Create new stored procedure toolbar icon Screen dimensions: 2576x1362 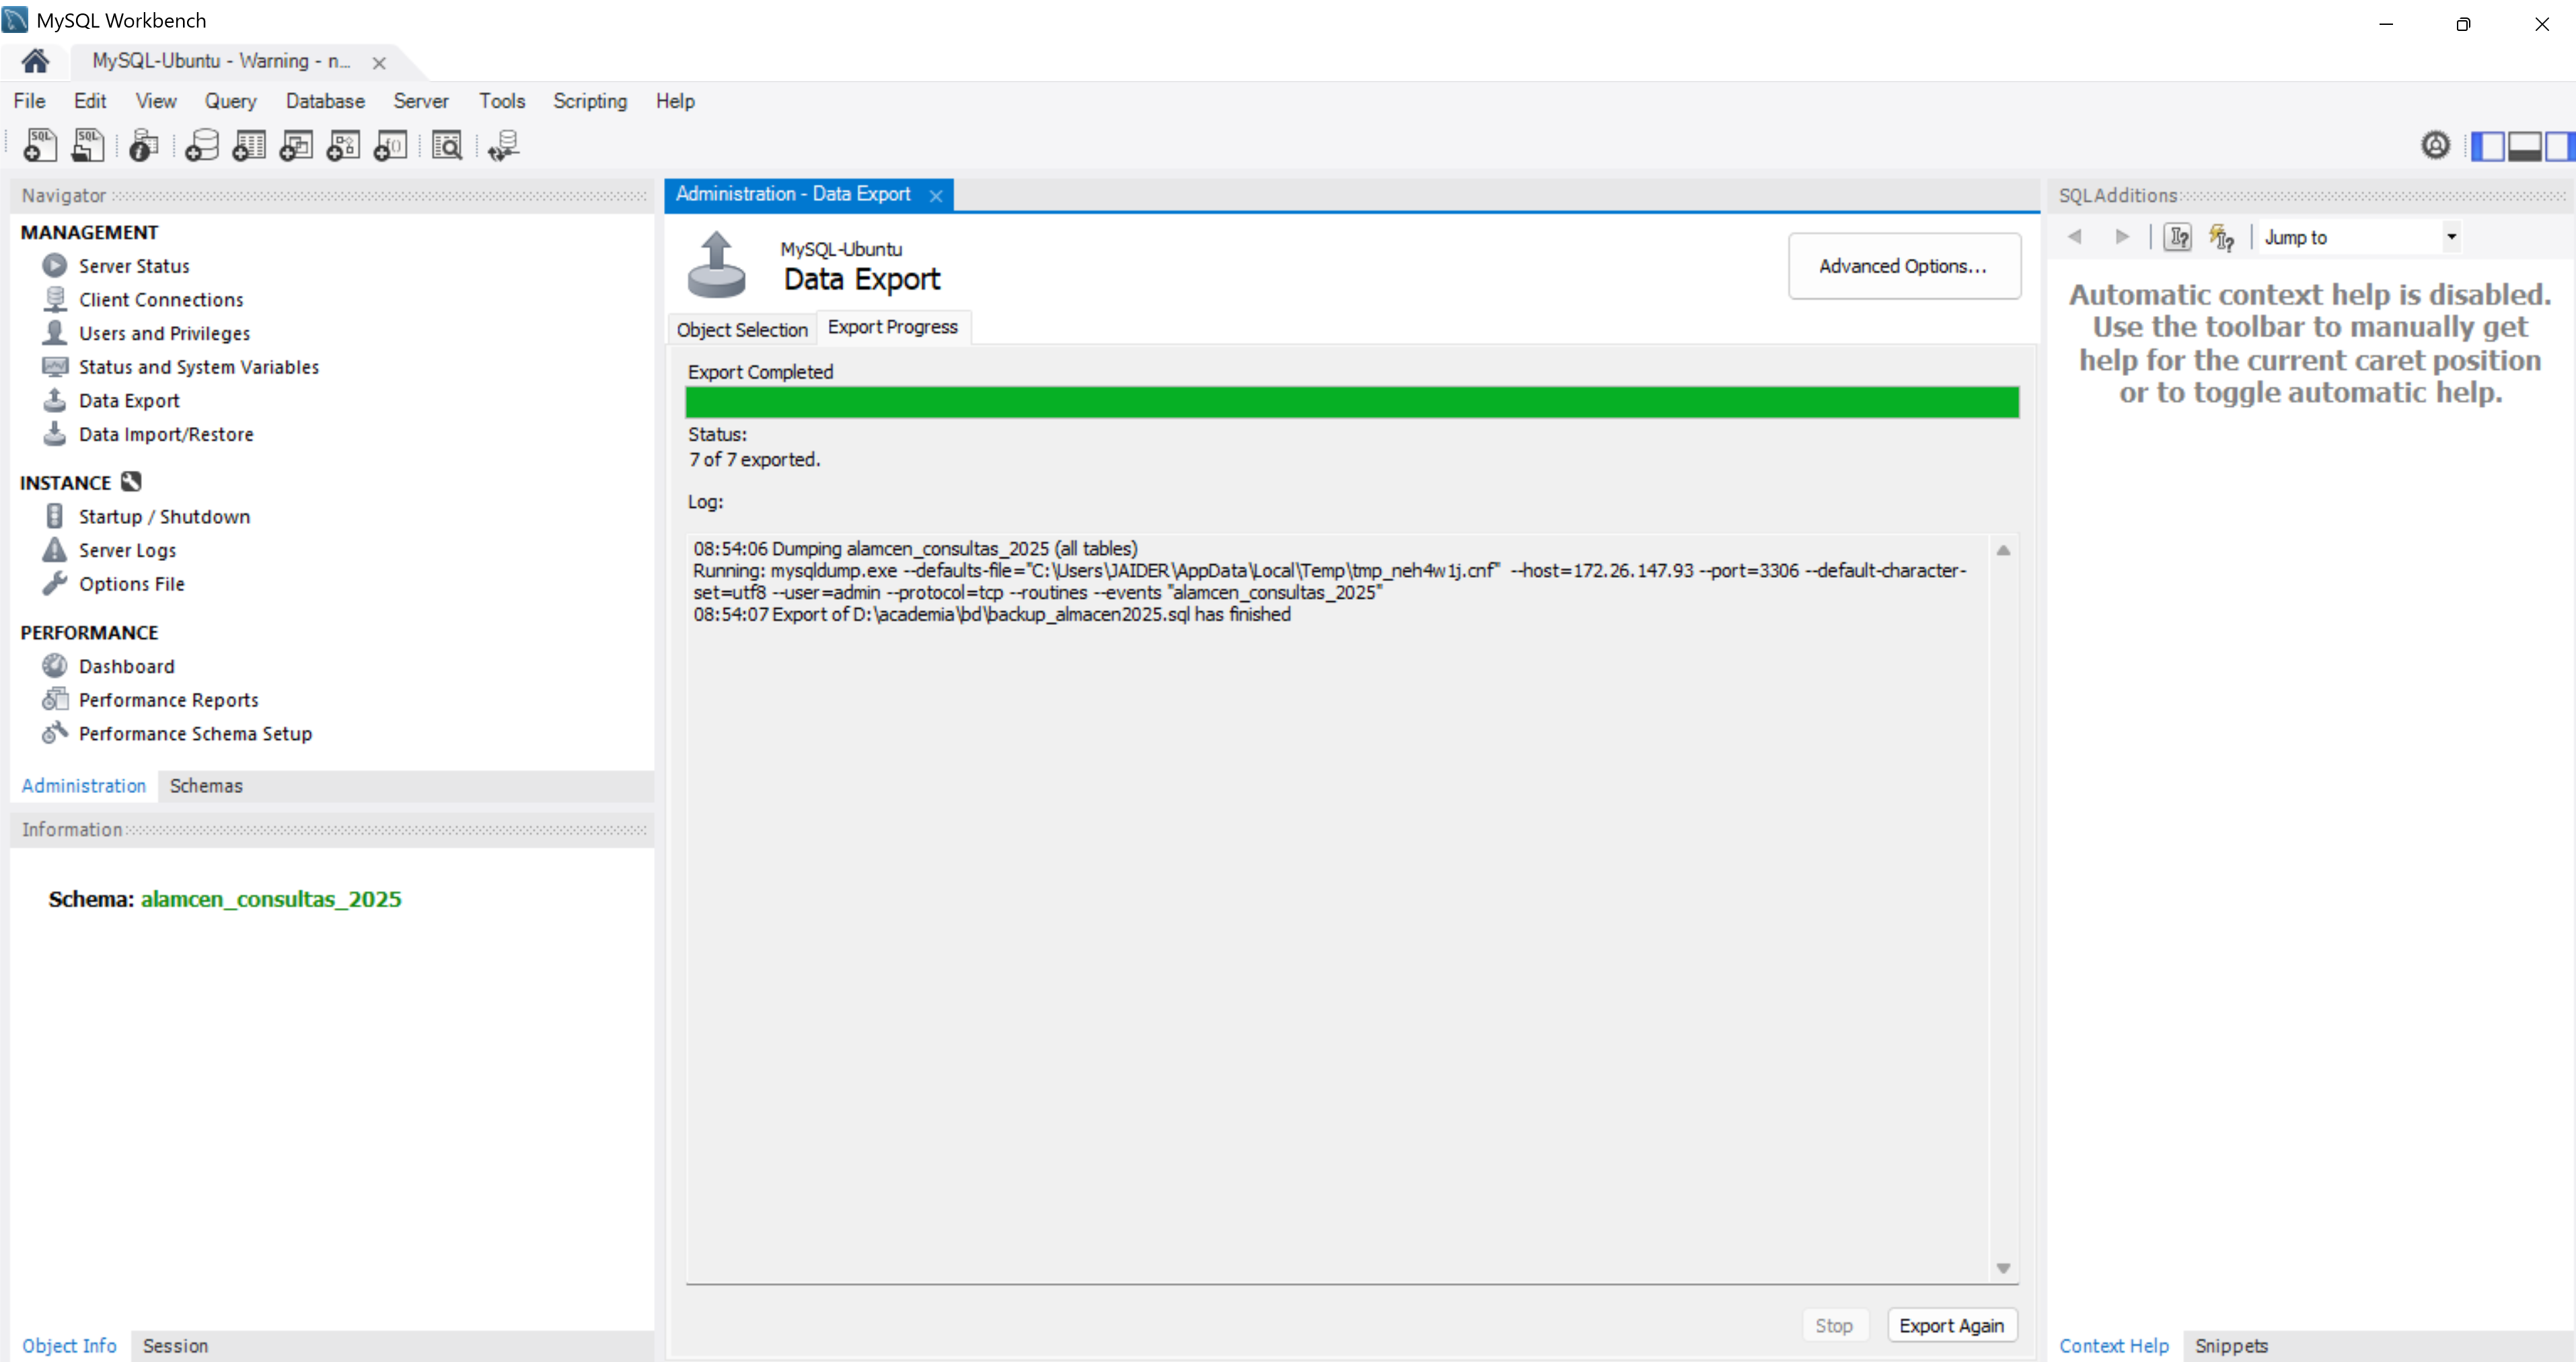pos(343,145)
